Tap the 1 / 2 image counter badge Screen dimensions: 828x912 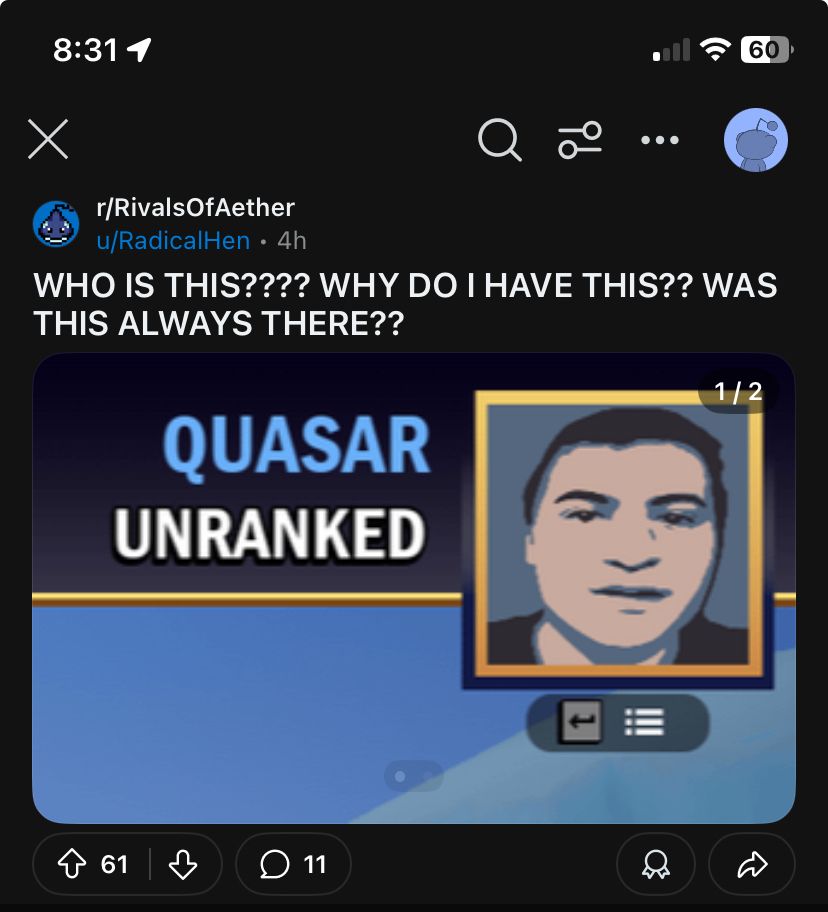[x=738, y=391]
